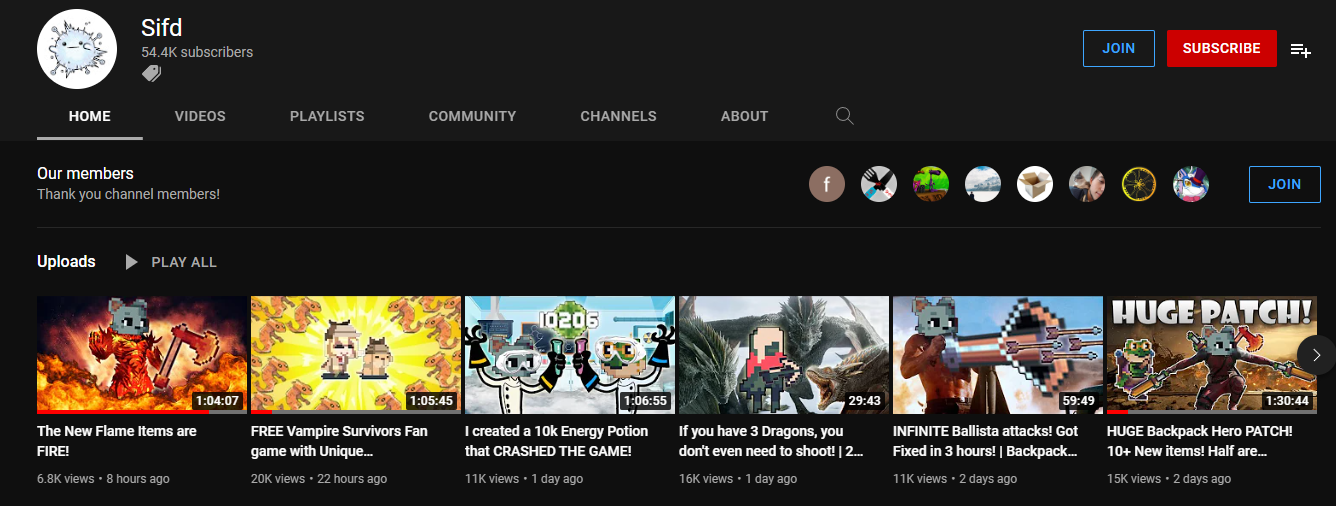The height and width of the screenshot is (506, 1336).
Task: Click the tag icon under subscriber count
Action: tap(151, 73)
